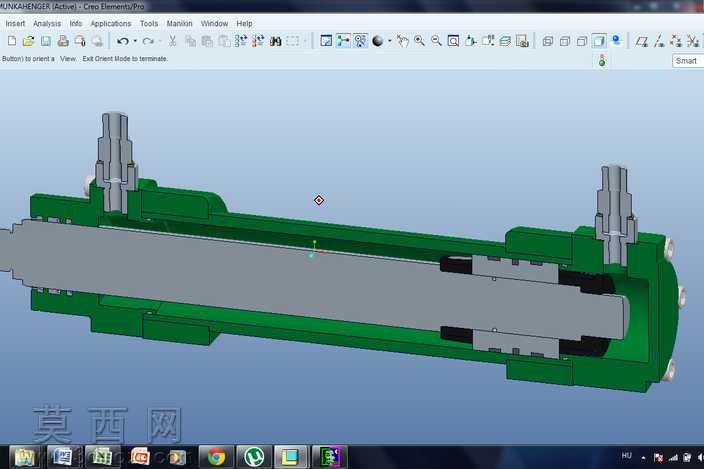Open the saved view list icon
This screenshot has width=704, height=469.
[x=488, y=41]
